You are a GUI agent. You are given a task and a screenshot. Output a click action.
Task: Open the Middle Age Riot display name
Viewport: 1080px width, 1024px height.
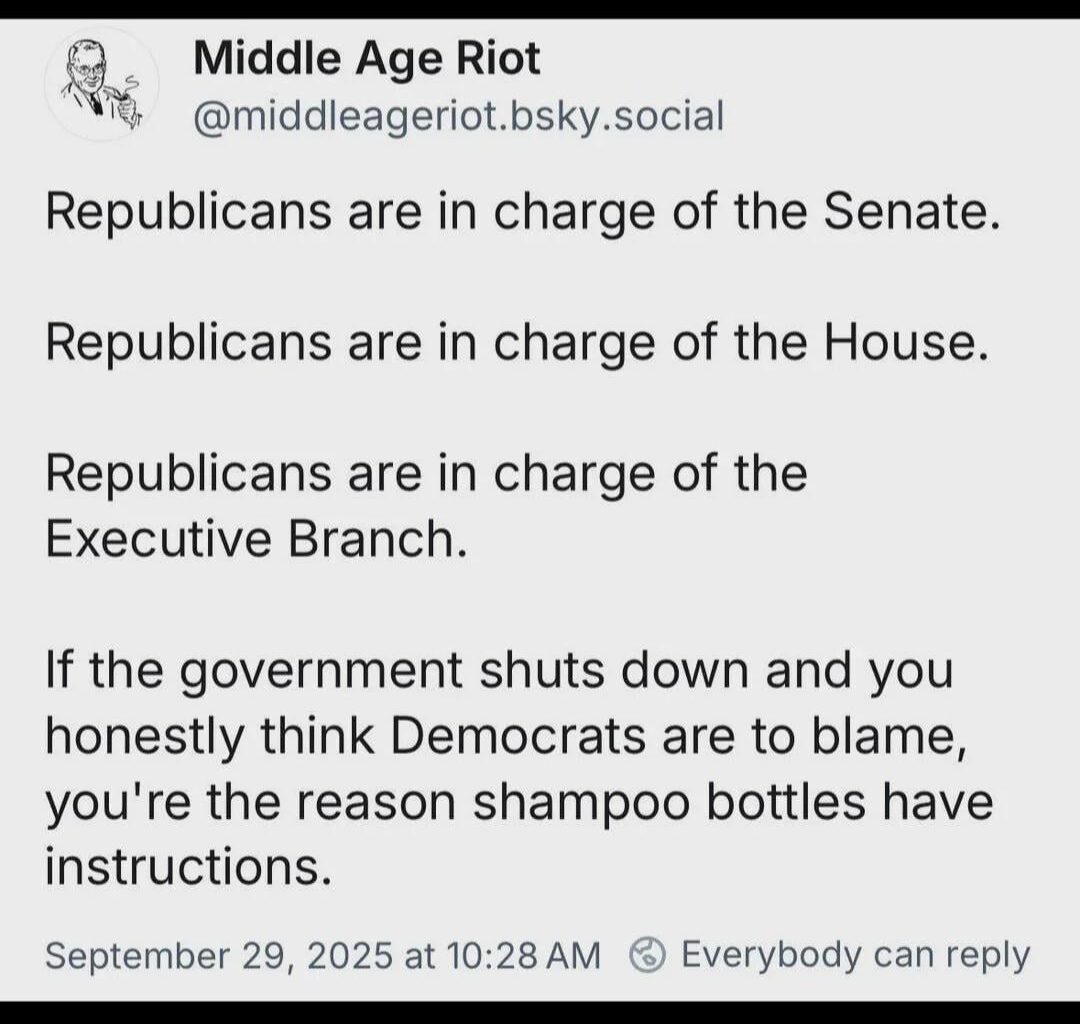coord(366,59)
